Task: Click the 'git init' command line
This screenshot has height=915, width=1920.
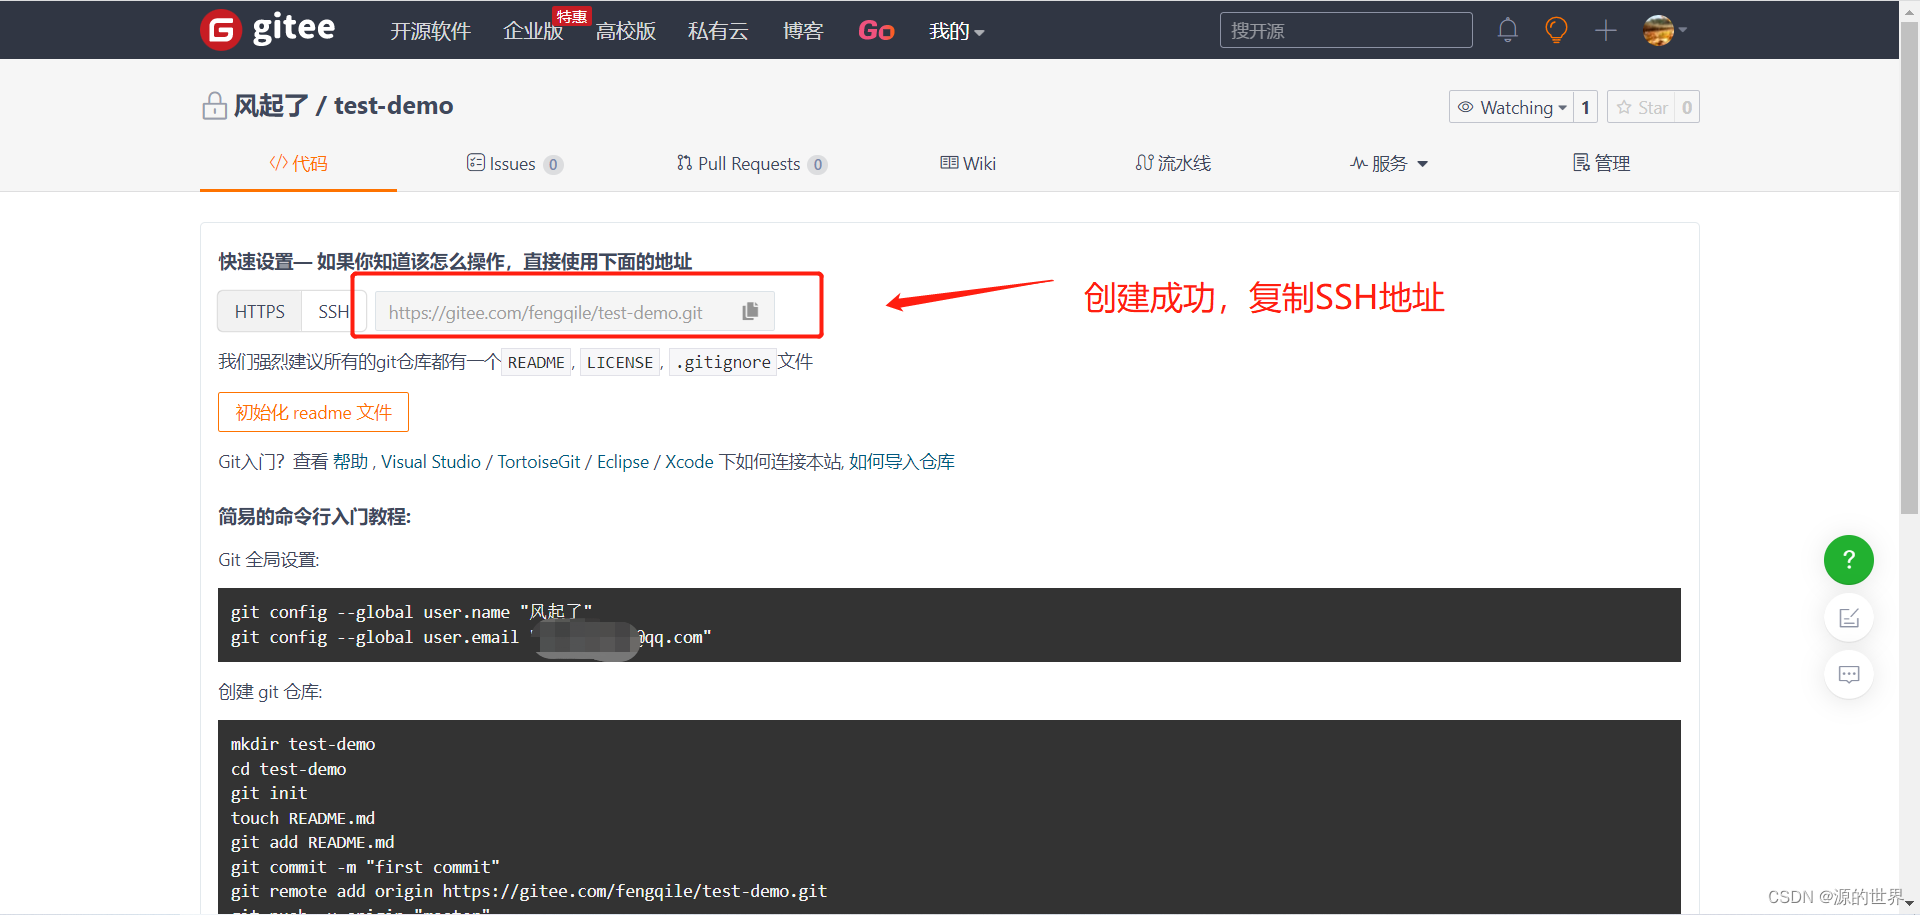Action: pyautogui.click(x=269, y=793)
